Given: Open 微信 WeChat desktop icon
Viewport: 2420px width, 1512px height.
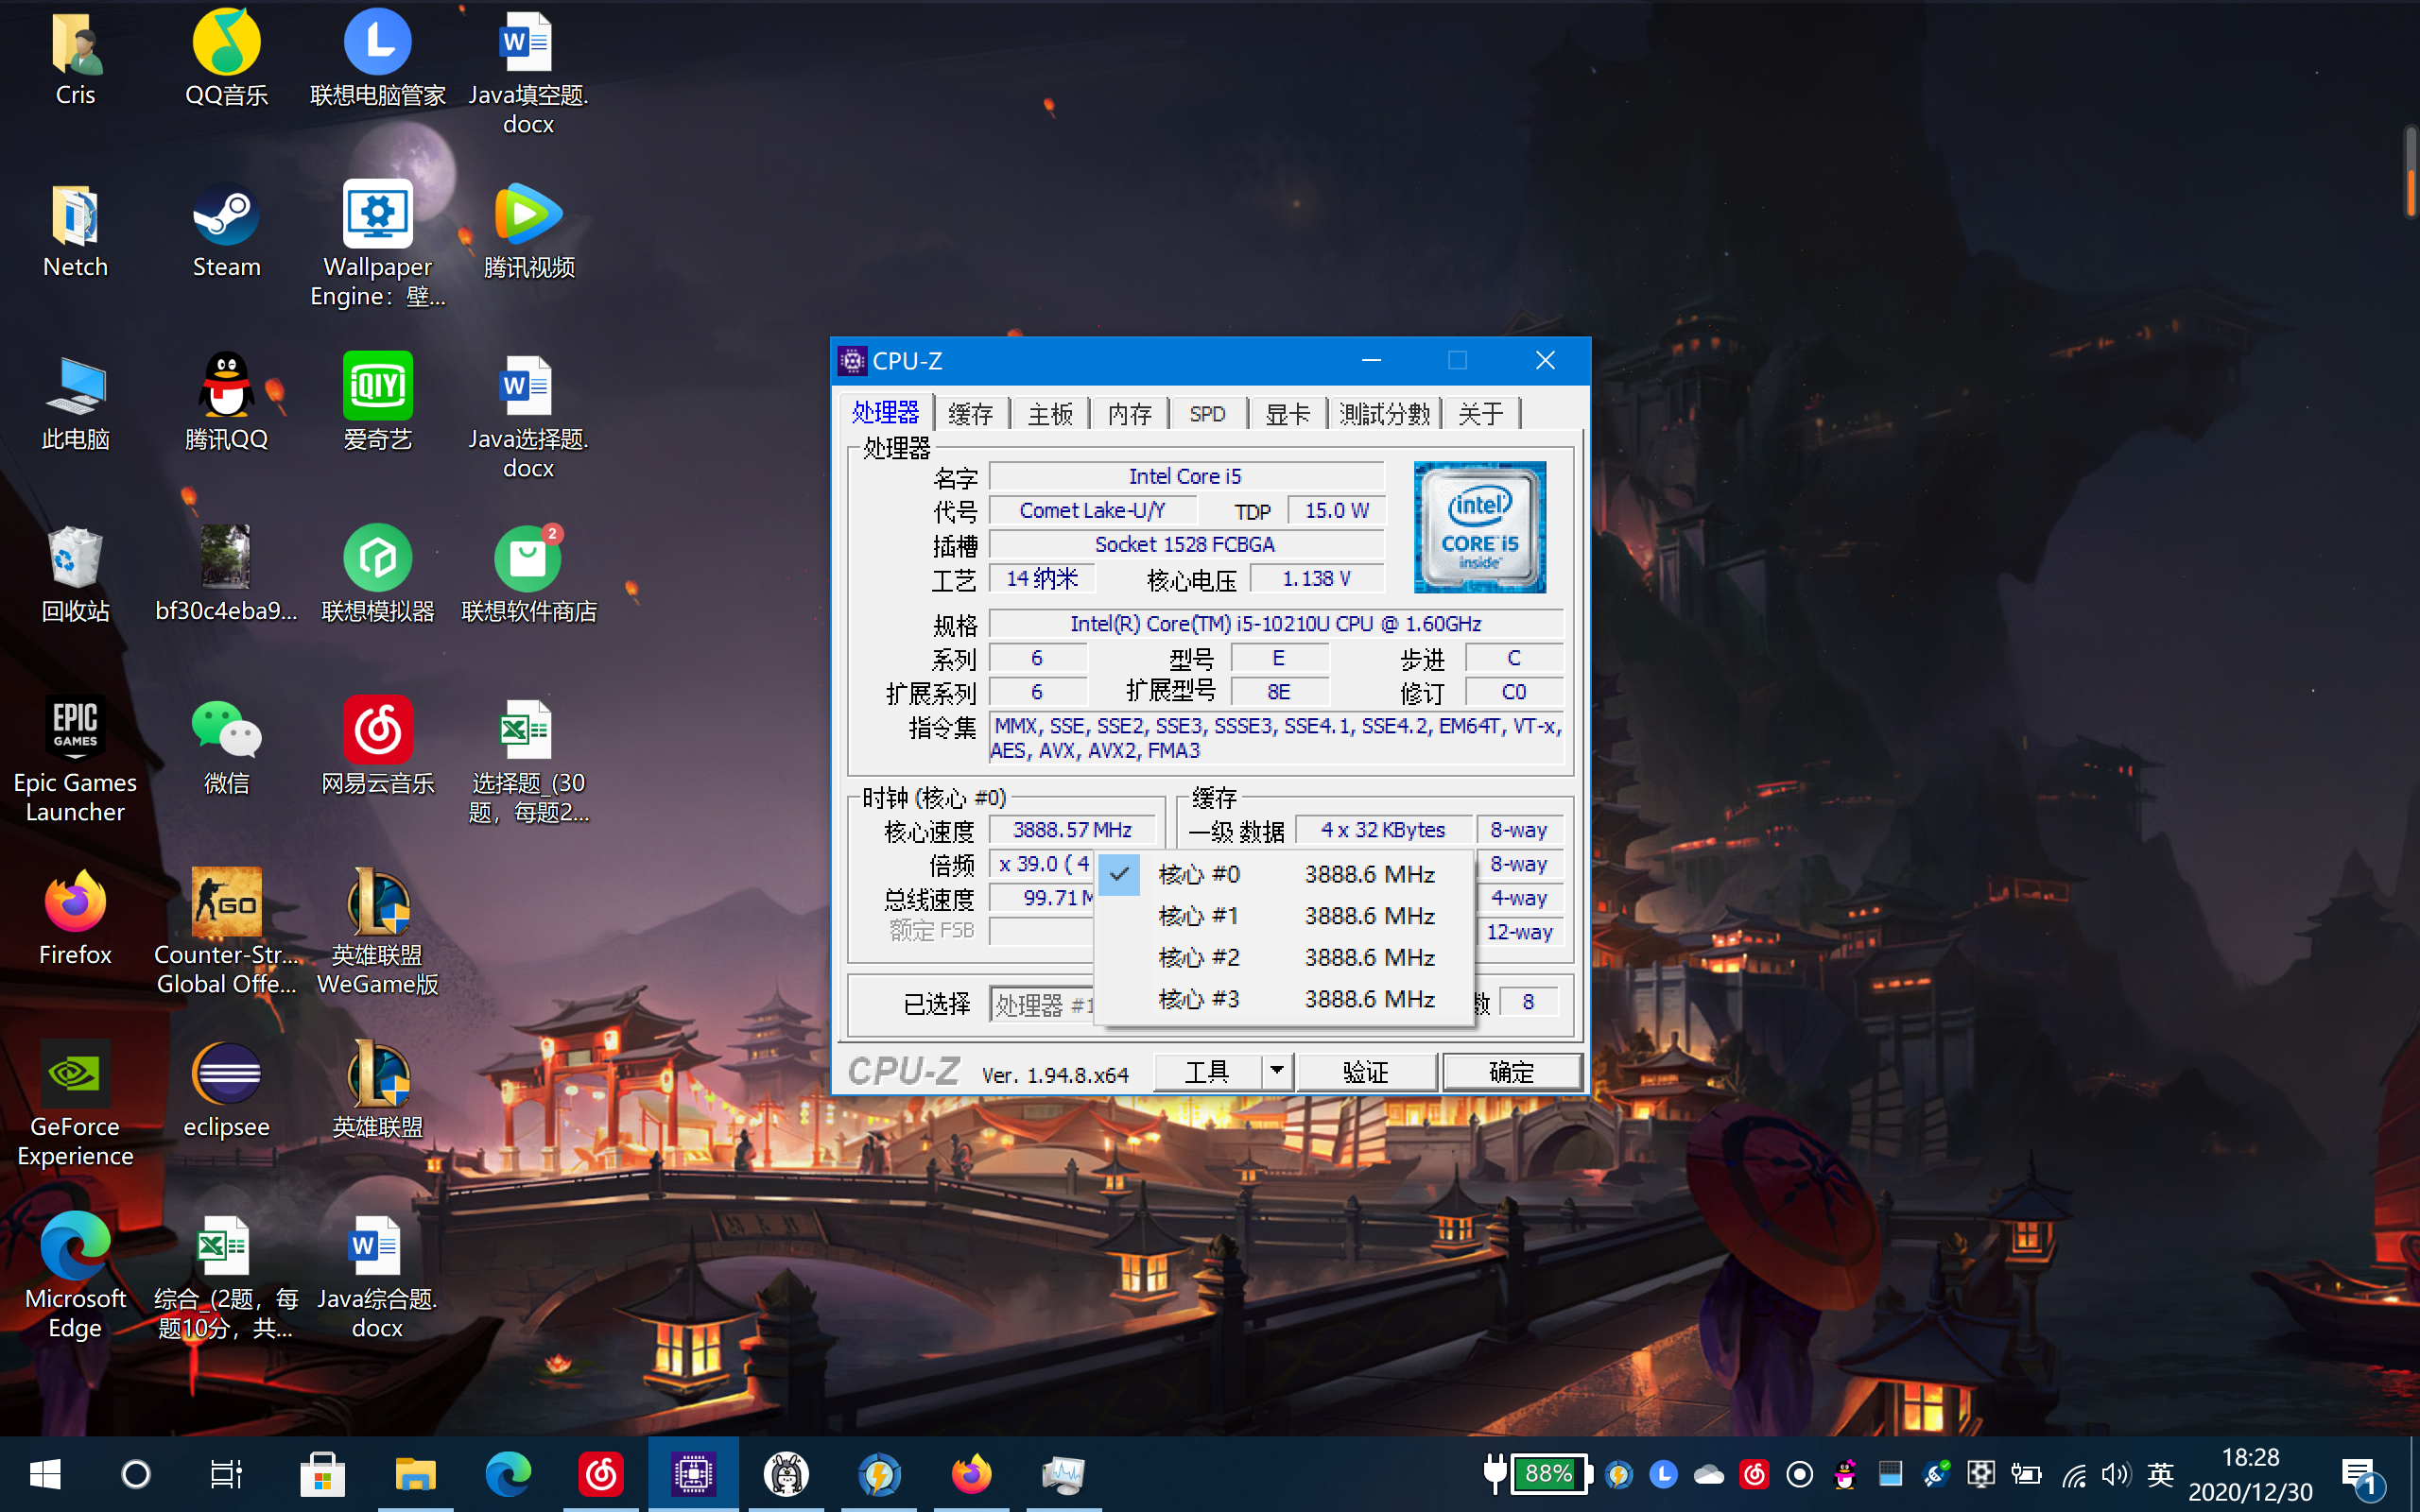Looking at the screenshot, I should tap(226, 730).
